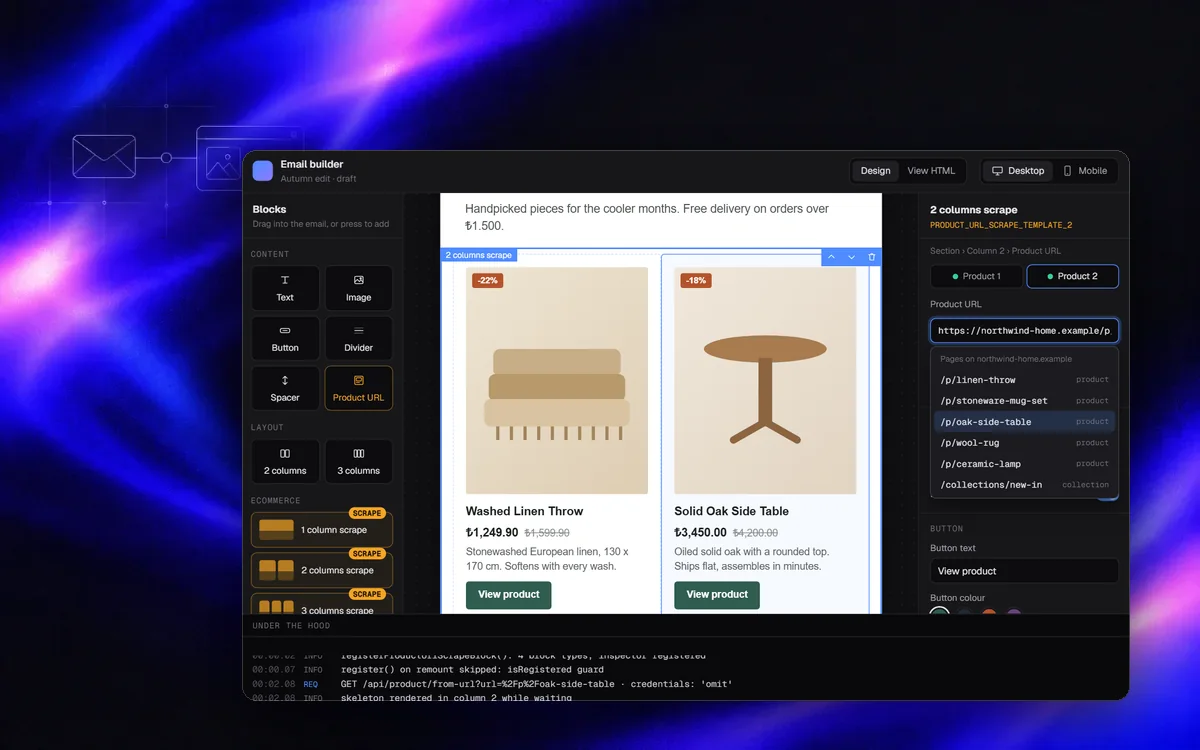This screenshot has width=1200, height=750.
Task: Move the selected block up
Action: coord(831,257)
